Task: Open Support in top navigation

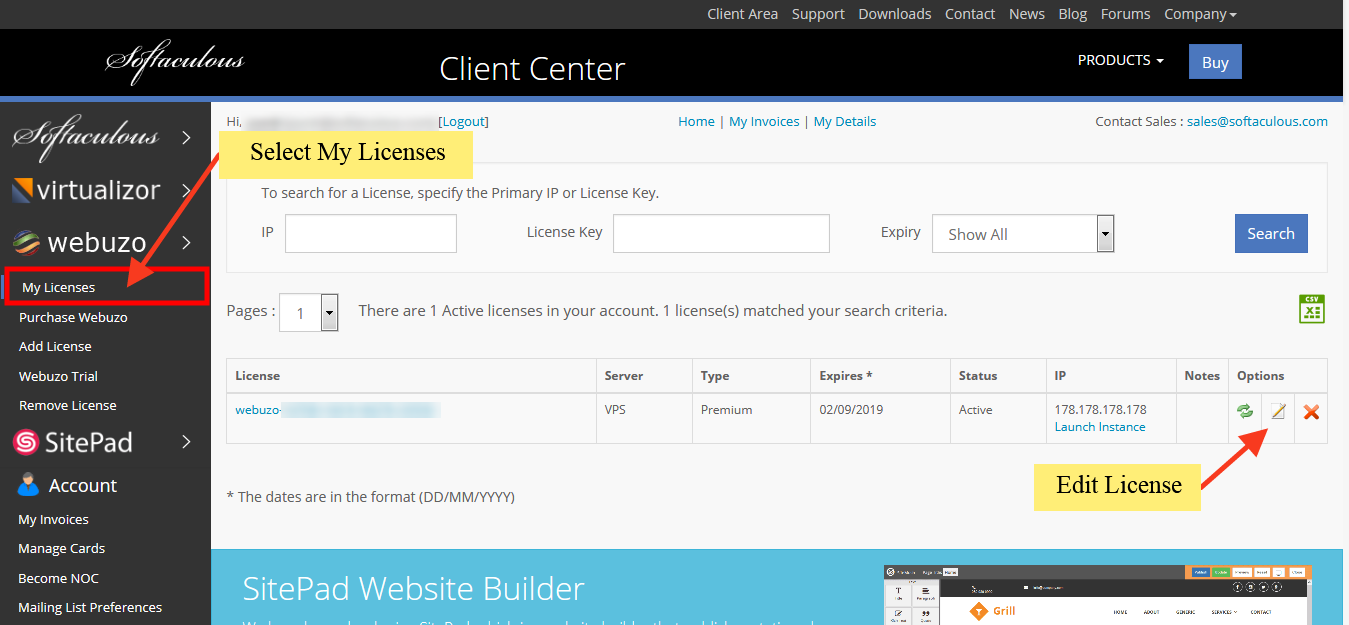Action: (818, 14)
